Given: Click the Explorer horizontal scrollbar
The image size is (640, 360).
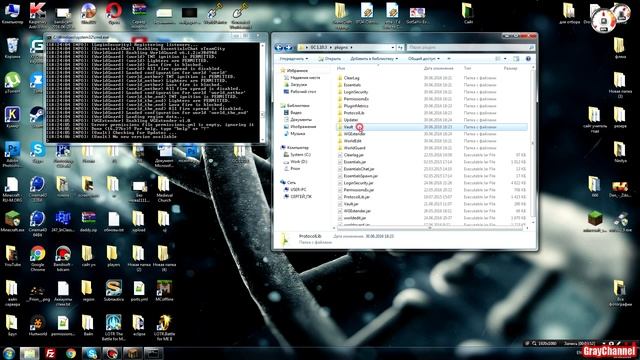Looking at the screenshot, I should click(431, 228).
